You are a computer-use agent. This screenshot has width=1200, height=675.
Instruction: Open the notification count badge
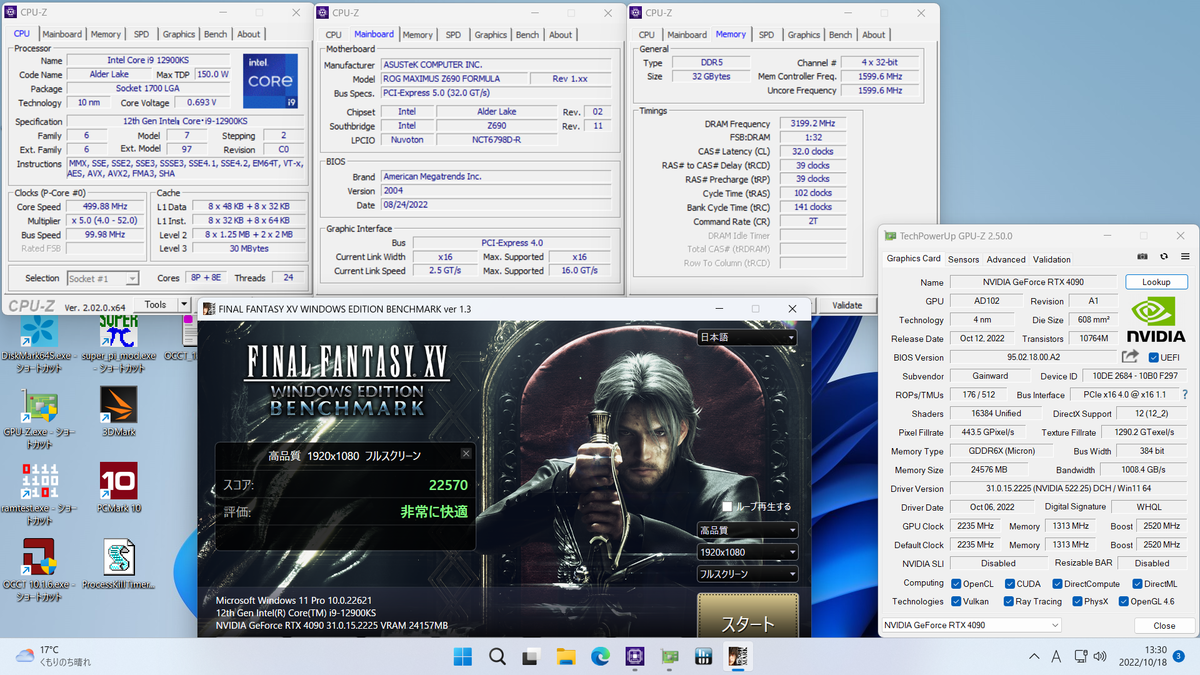coord(1180,657)
